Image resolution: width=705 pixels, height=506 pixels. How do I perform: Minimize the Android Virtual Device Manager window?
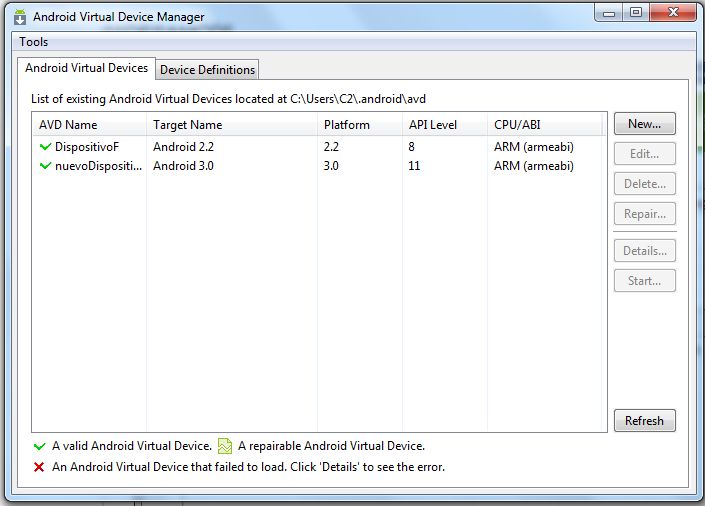(x=609, y=13)
